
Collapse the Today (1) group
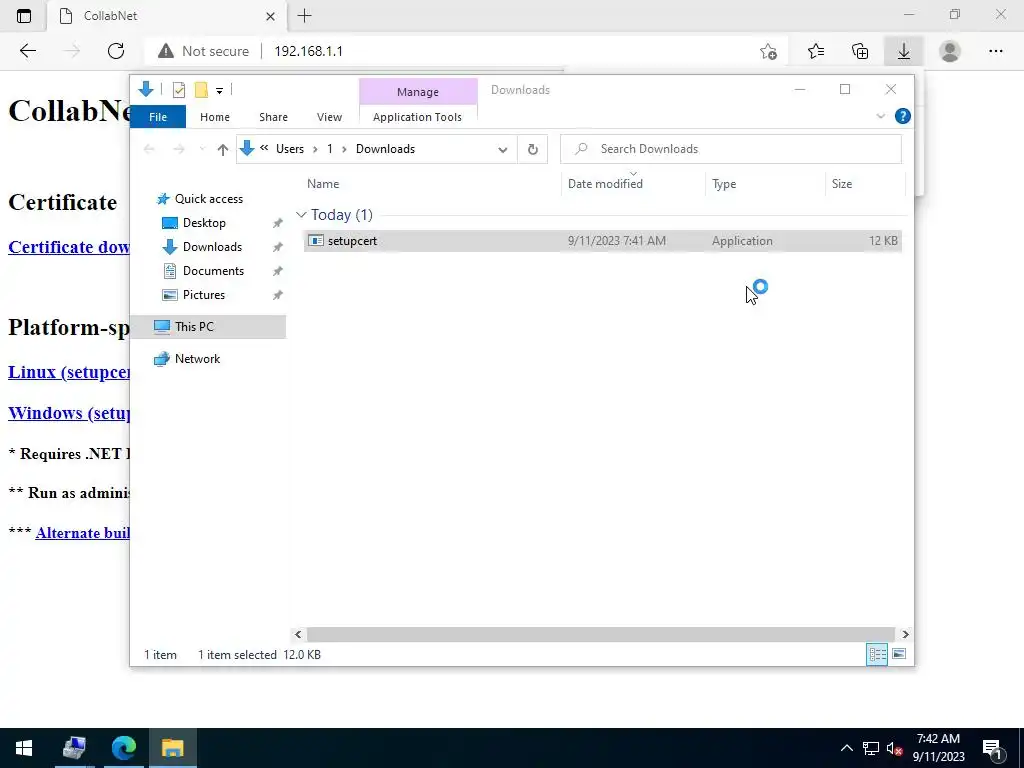click(x=301, y=215)
